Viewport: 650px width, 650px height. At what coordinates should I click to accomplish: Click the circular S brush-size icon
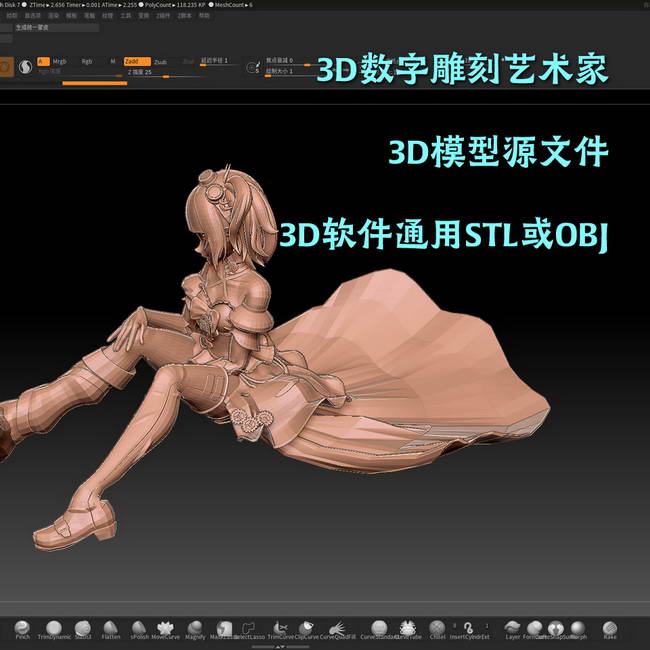pos(252,67)
